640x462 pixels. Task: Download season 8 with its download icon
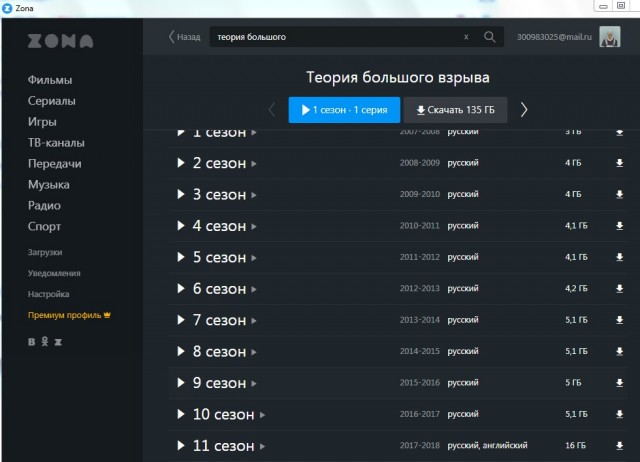(619, 351)
